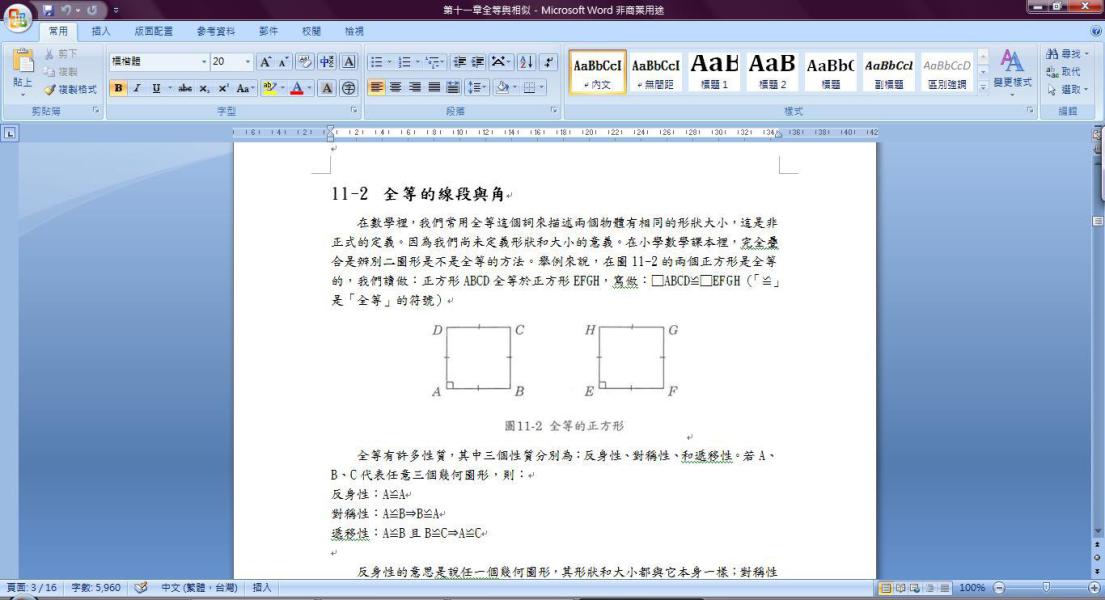Screen dimensions: 1105x600
Task: Apply the 副標題 subtitle style
Action: pyautogui.click(x=889, y=72)
